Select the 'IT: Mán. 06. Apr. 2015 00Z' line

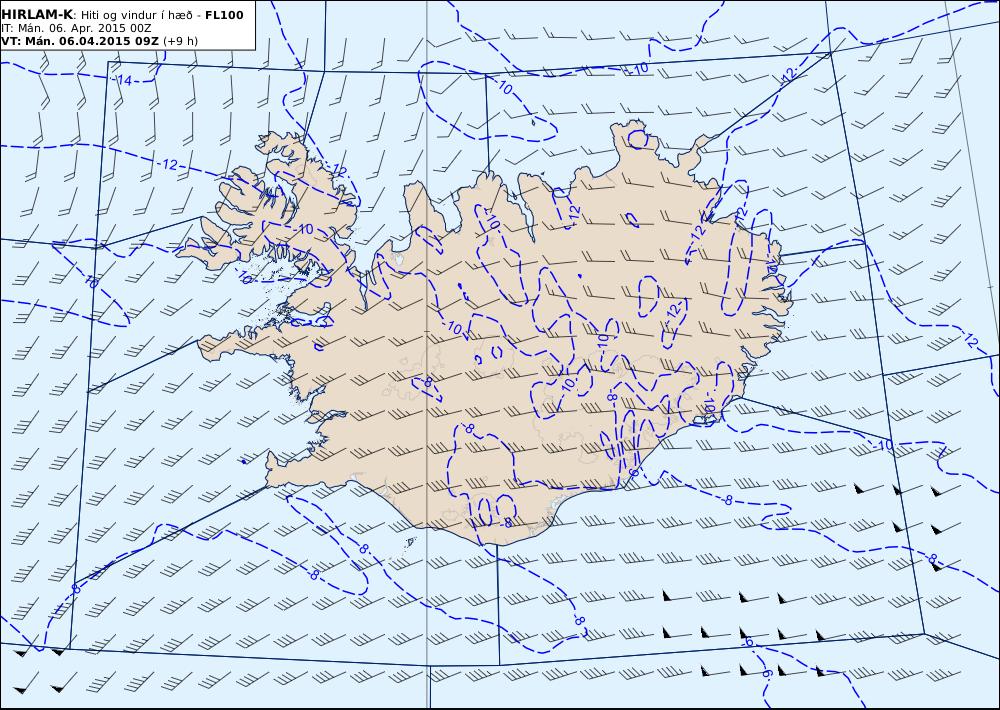tap(76, 29)
